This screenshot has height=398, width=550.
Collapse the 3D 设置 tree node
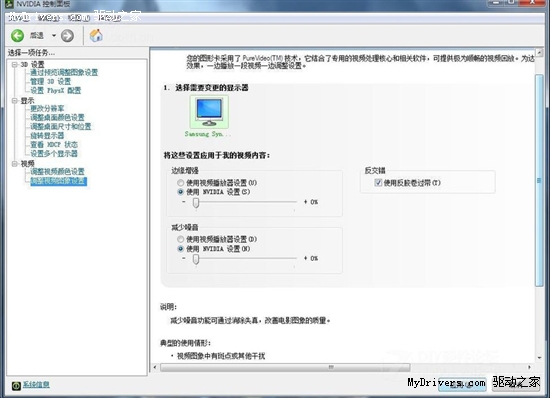pos(15,65)
